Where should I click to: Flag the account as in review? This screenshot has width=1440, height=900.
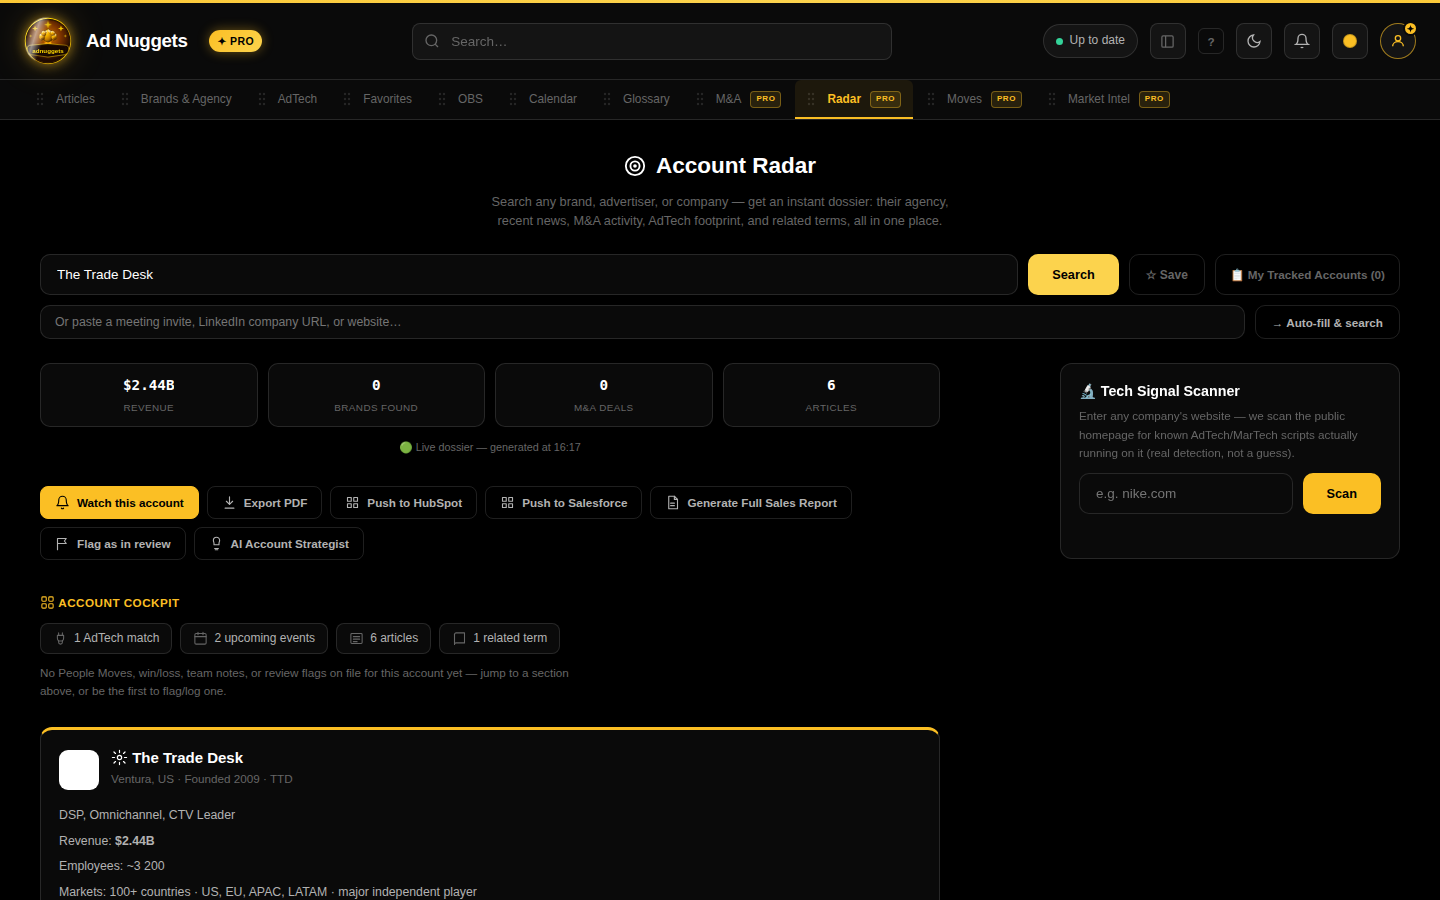(x=113, y=544)
